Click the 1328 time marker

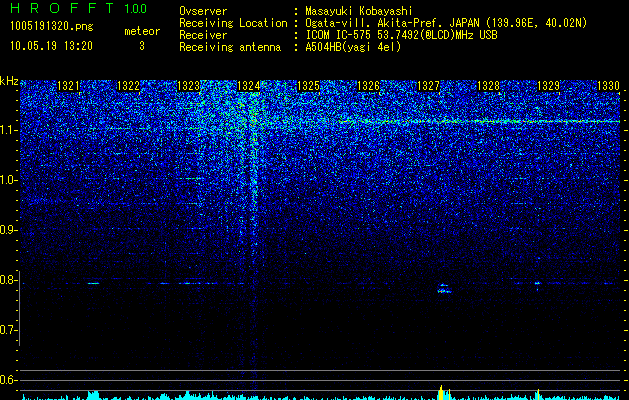pyautogui.click(x=489, y=86)
